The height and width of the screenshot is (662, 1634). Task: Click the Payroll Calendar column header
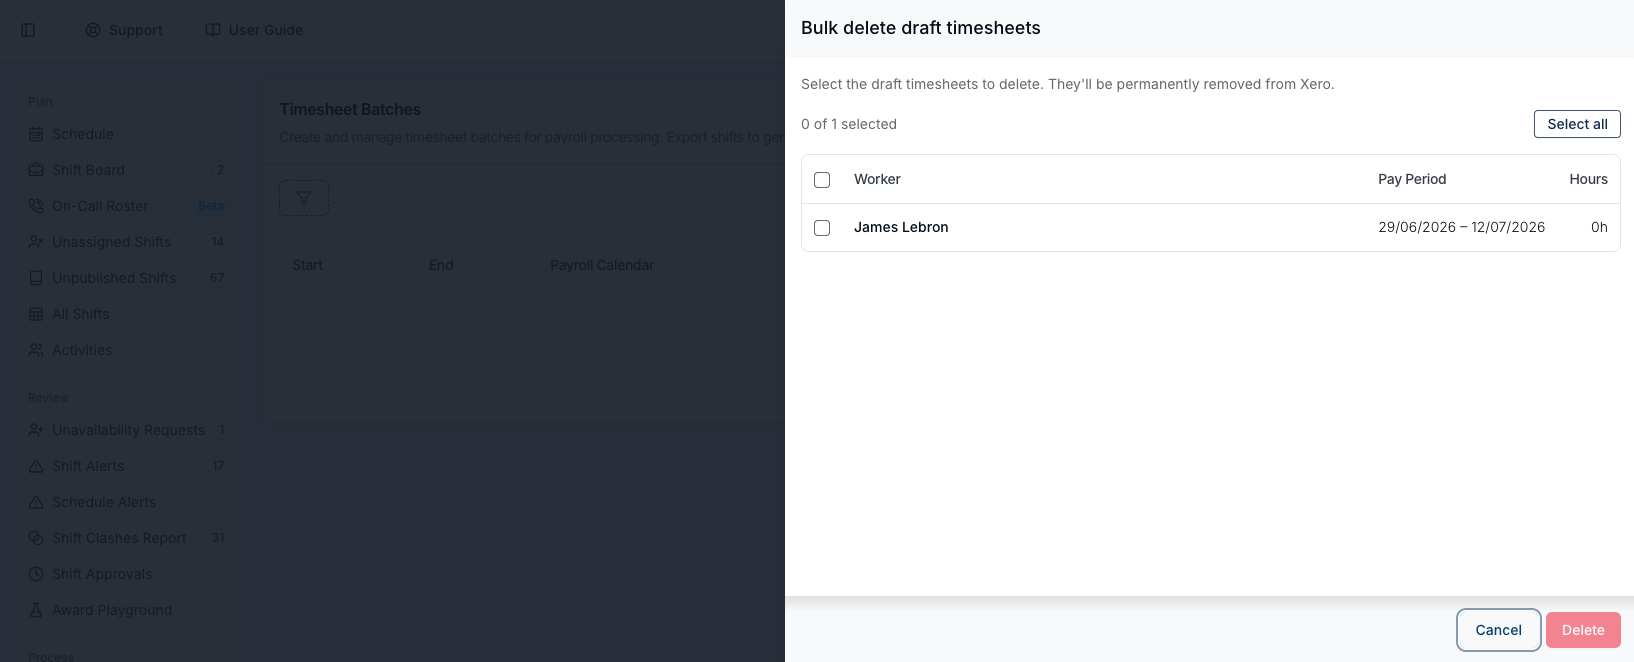pos(602,265)
